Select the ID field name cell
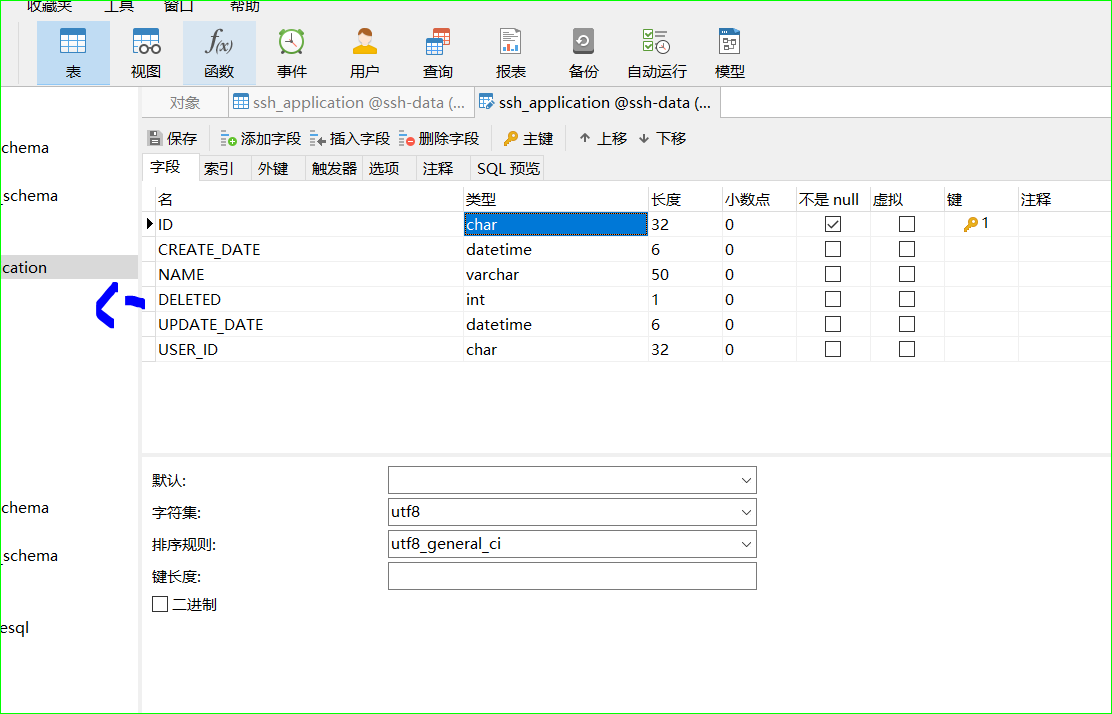The image size is (1112, 714). (x=309, y=224)
